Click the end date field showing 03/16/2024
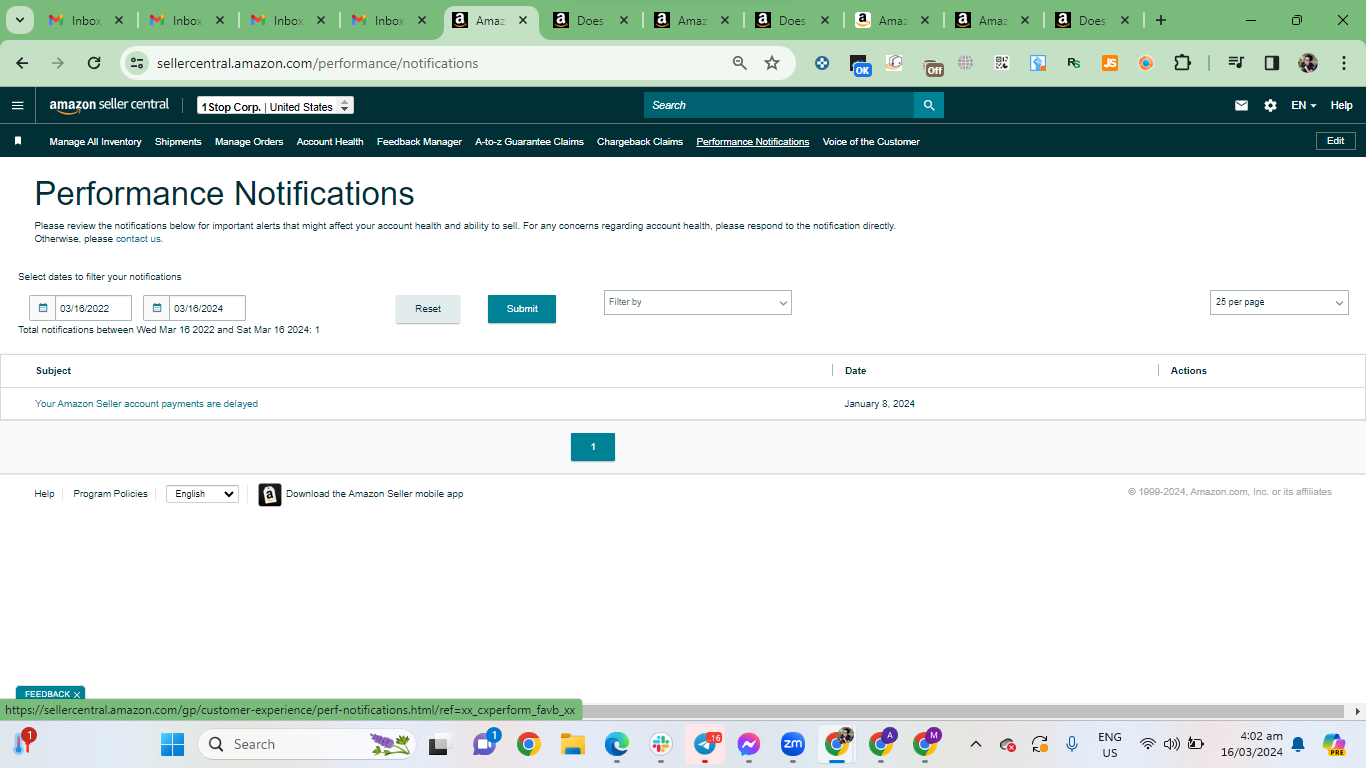Image resolution: width=1366 pixels, height=768 pixels. tap(207, 308)
